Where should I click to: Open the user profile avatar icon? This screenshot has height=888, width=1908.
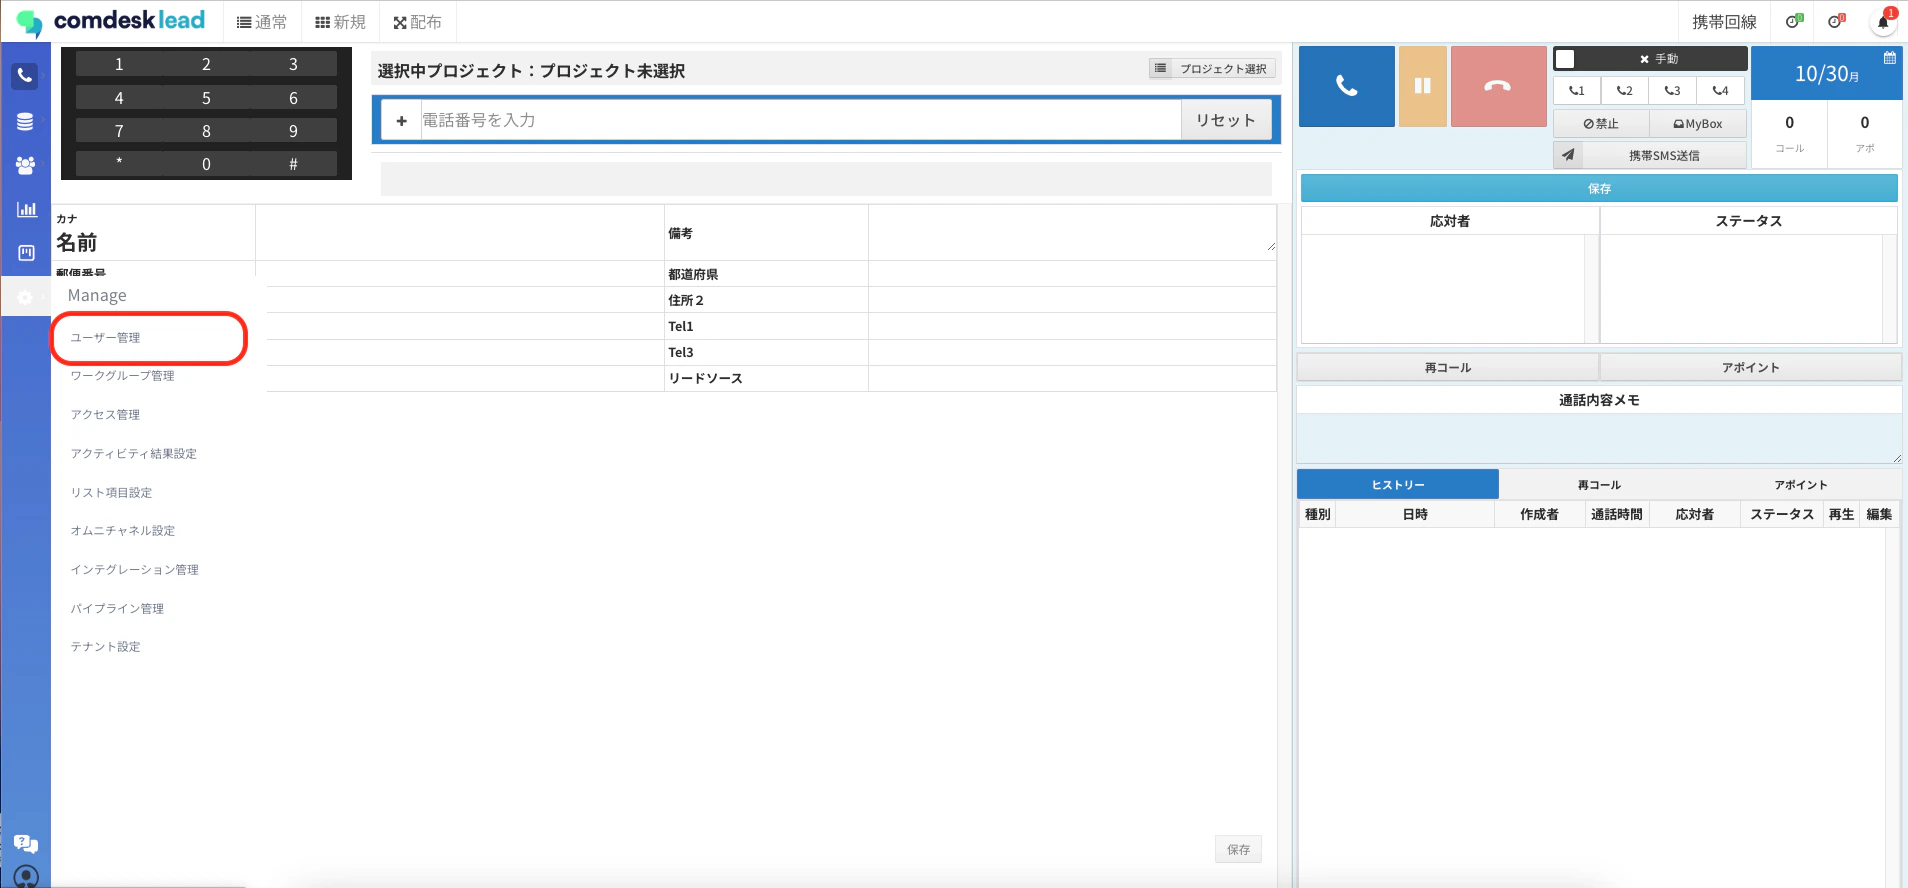point(26,877)
